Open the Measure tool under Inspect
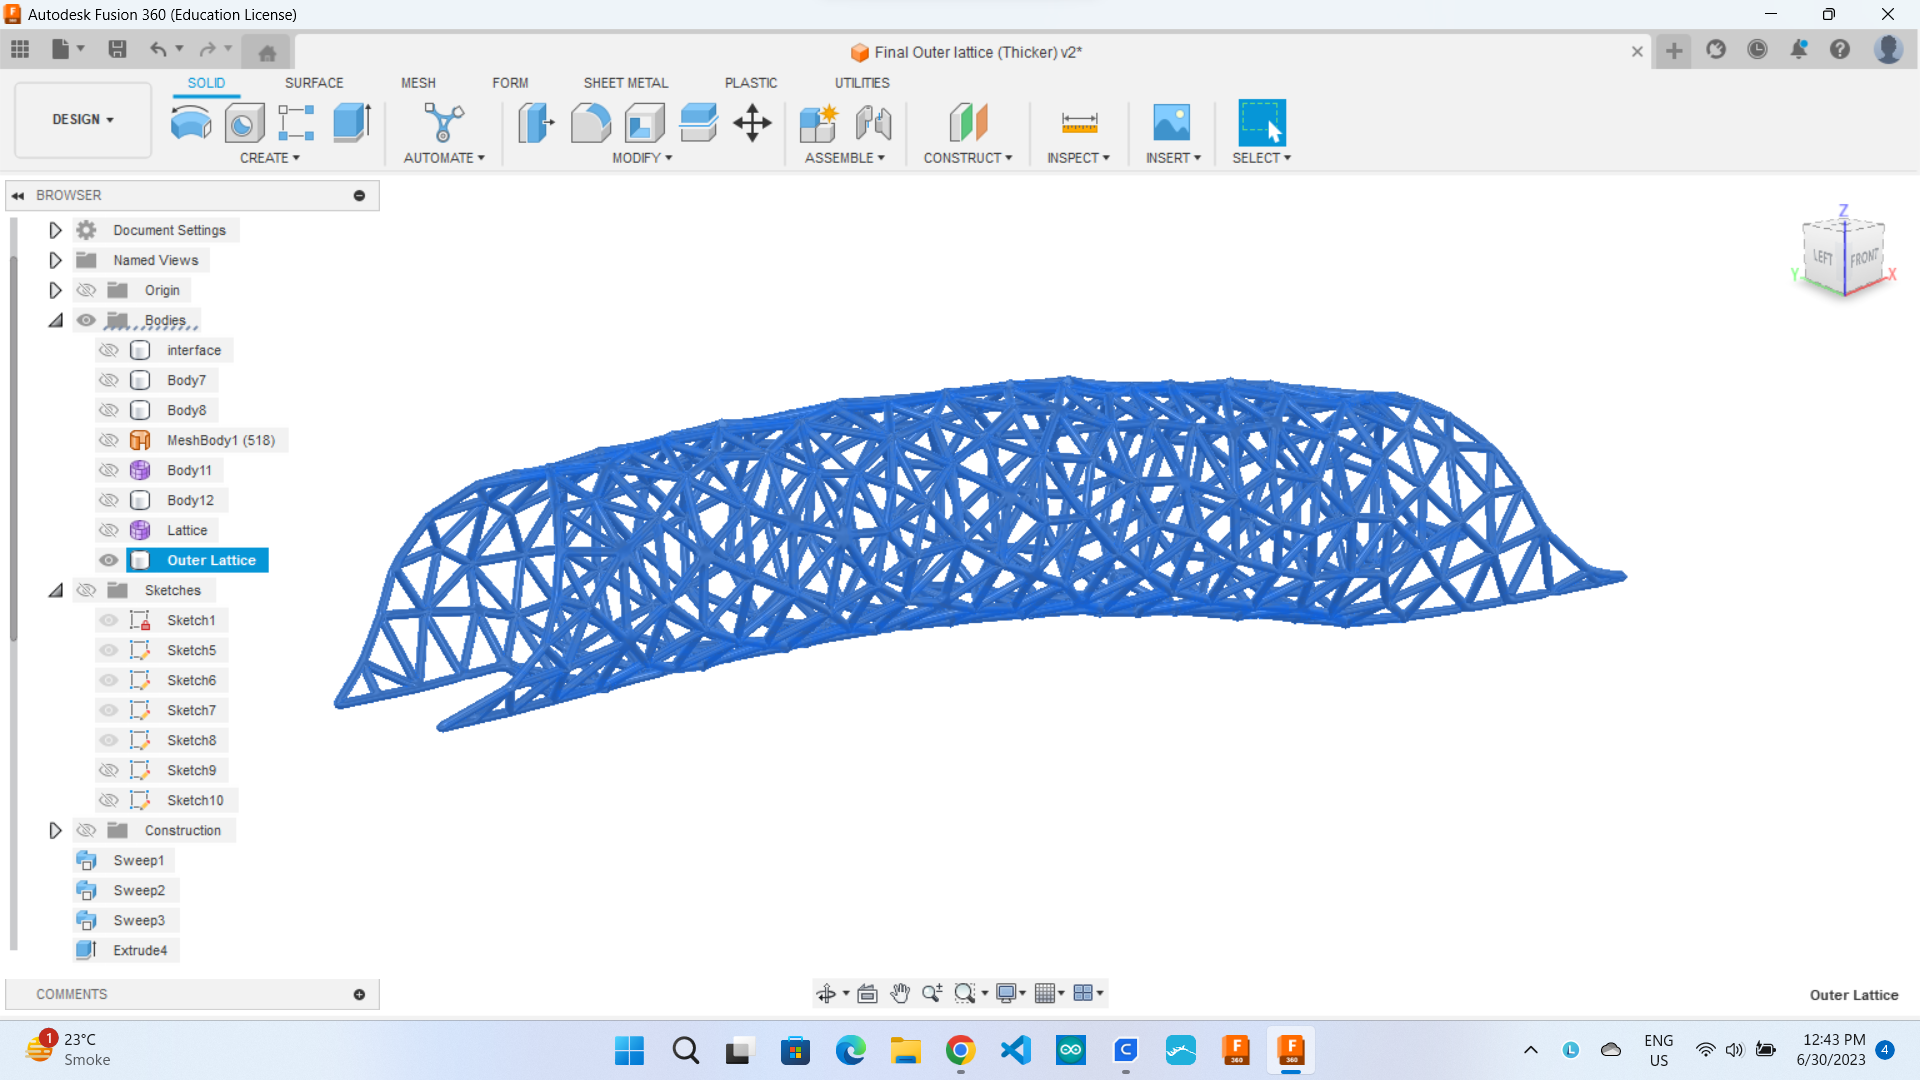Image resolution: width=1920 pixels, height=1080 pixels. pos(1078,123)
